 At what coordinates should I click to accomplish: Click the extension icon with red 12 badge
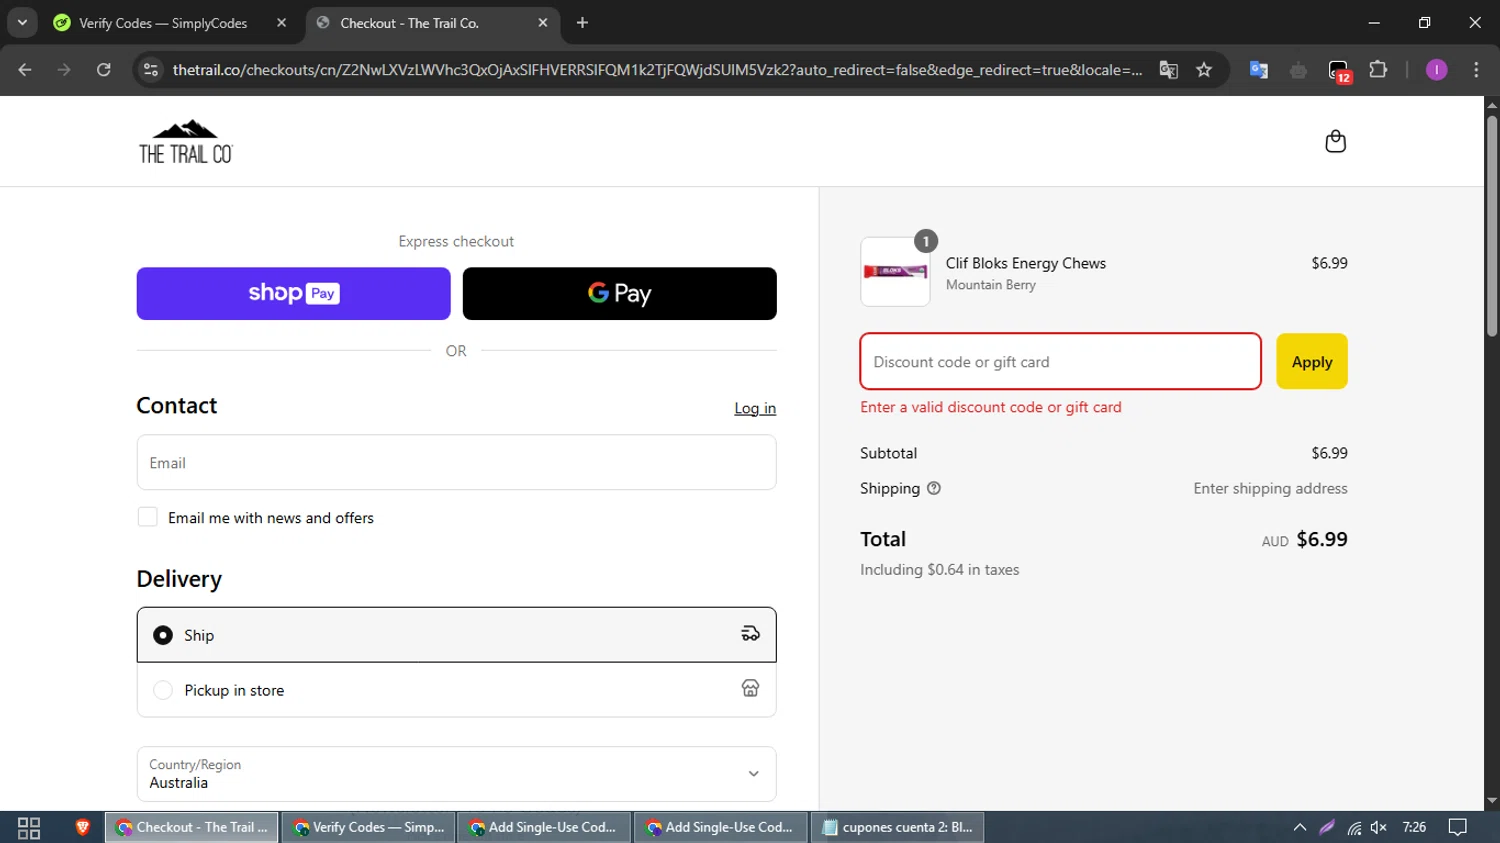[x=1339, y=70]
